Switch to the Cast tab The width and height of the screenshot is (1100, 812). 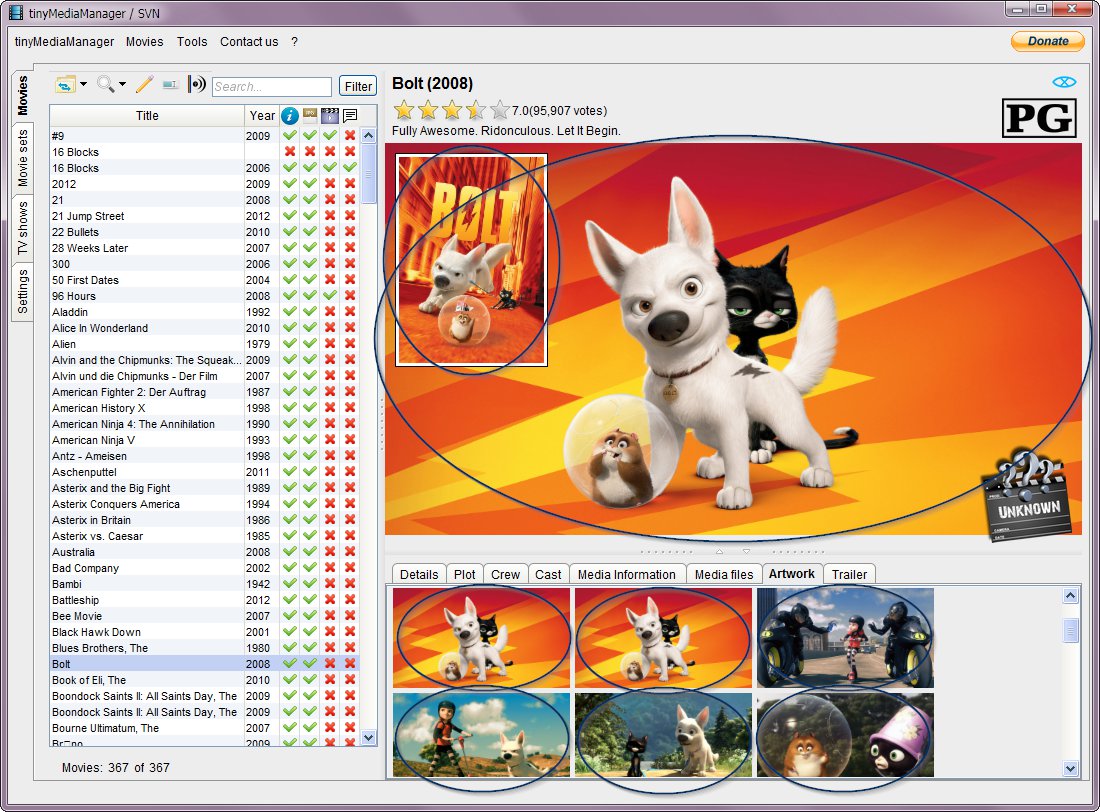548,575
